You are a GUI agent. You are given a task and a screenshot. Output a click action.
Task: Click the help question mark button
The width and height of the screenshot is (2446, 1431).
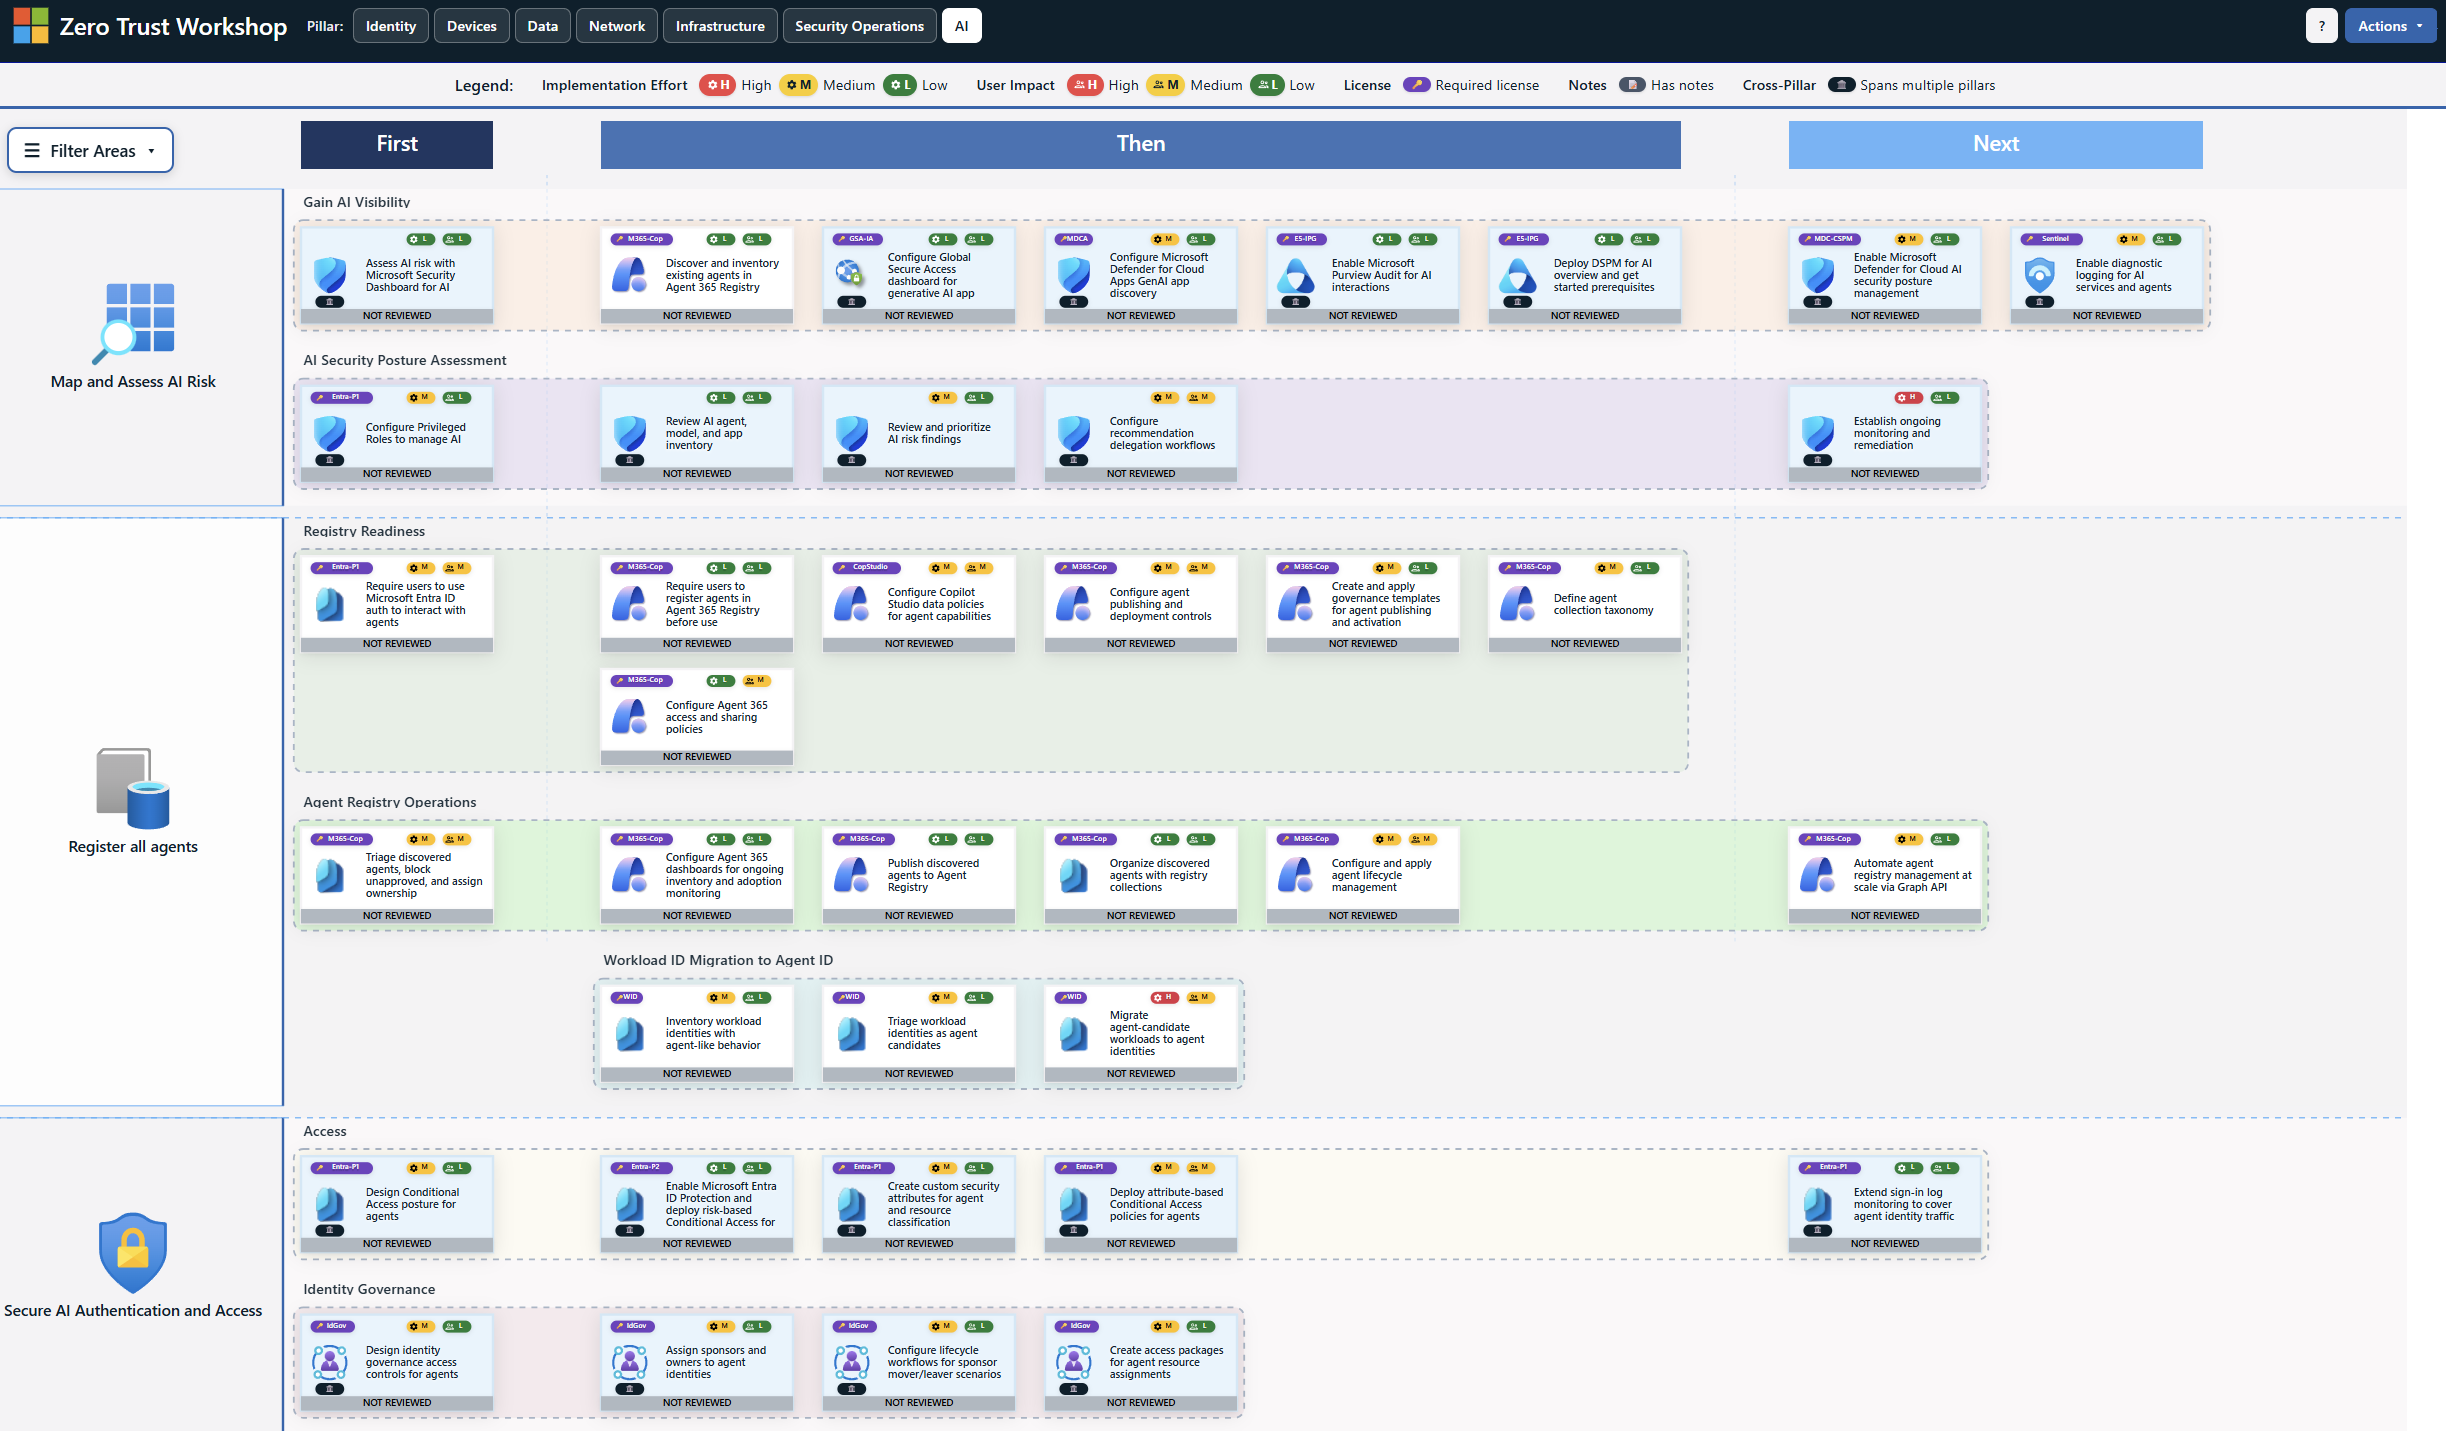click(2321, 26)
